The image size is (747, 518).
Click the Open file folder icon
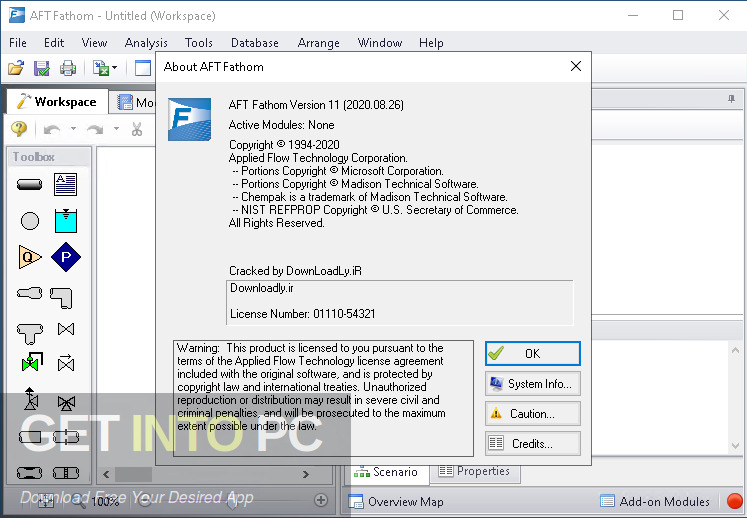click(16, 68)
